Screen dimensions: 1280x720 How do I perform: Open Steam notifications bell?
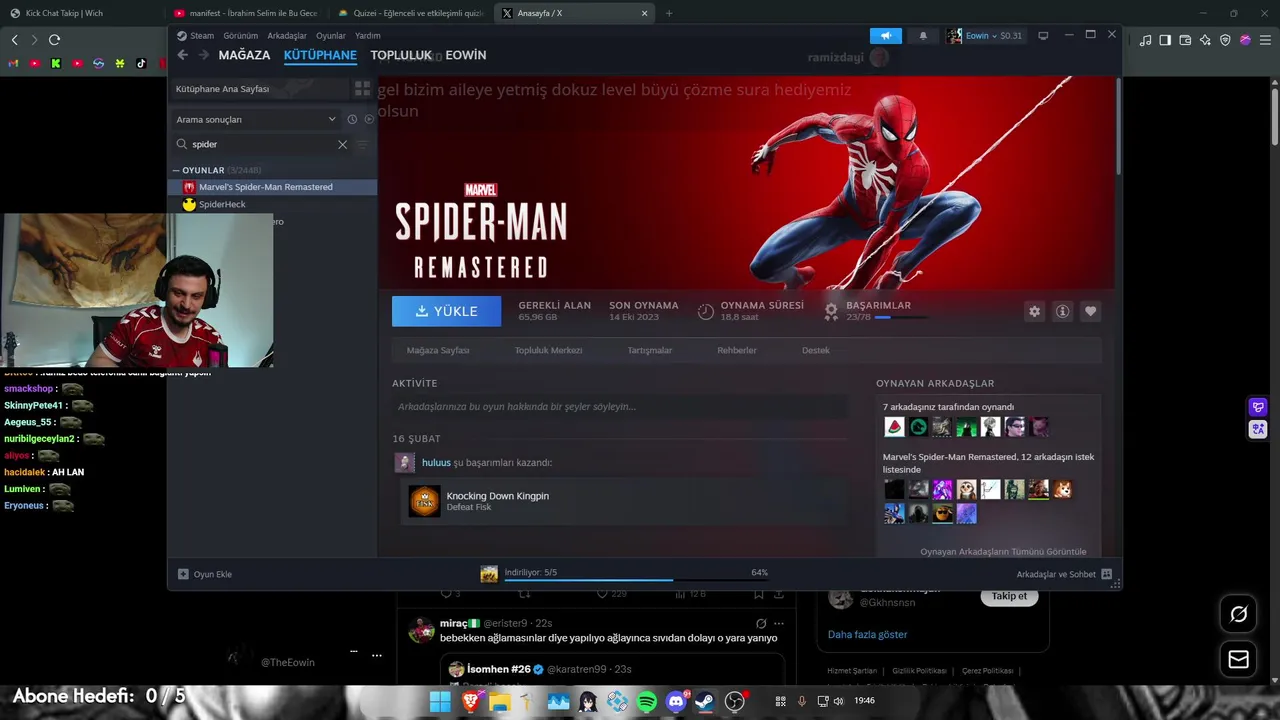[x=923, y=35]
